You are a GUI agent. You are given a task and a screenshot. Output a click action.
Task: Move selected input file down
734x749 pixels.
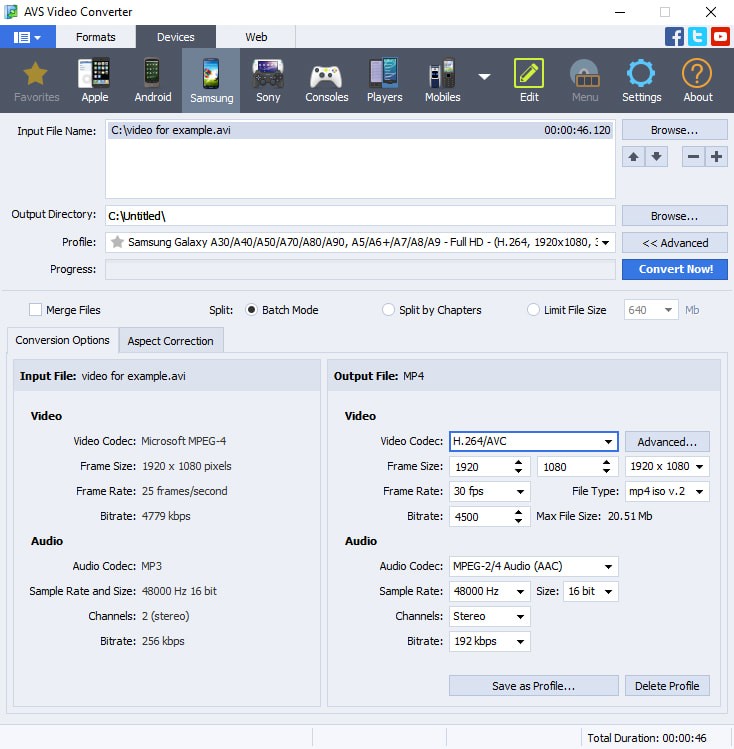[656, 157]
